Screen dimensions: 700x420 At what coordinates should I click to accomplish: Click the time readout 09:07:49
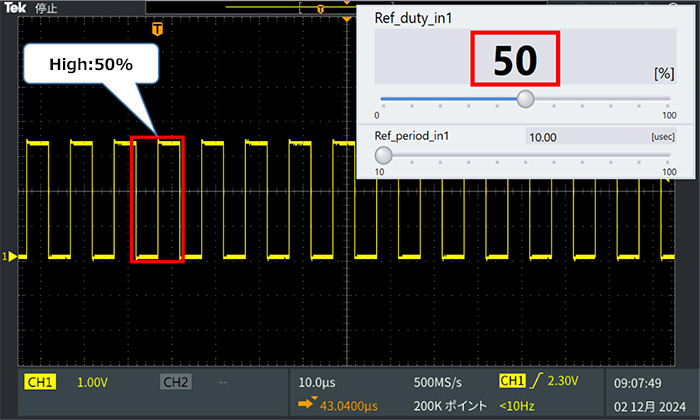point(638,383)
